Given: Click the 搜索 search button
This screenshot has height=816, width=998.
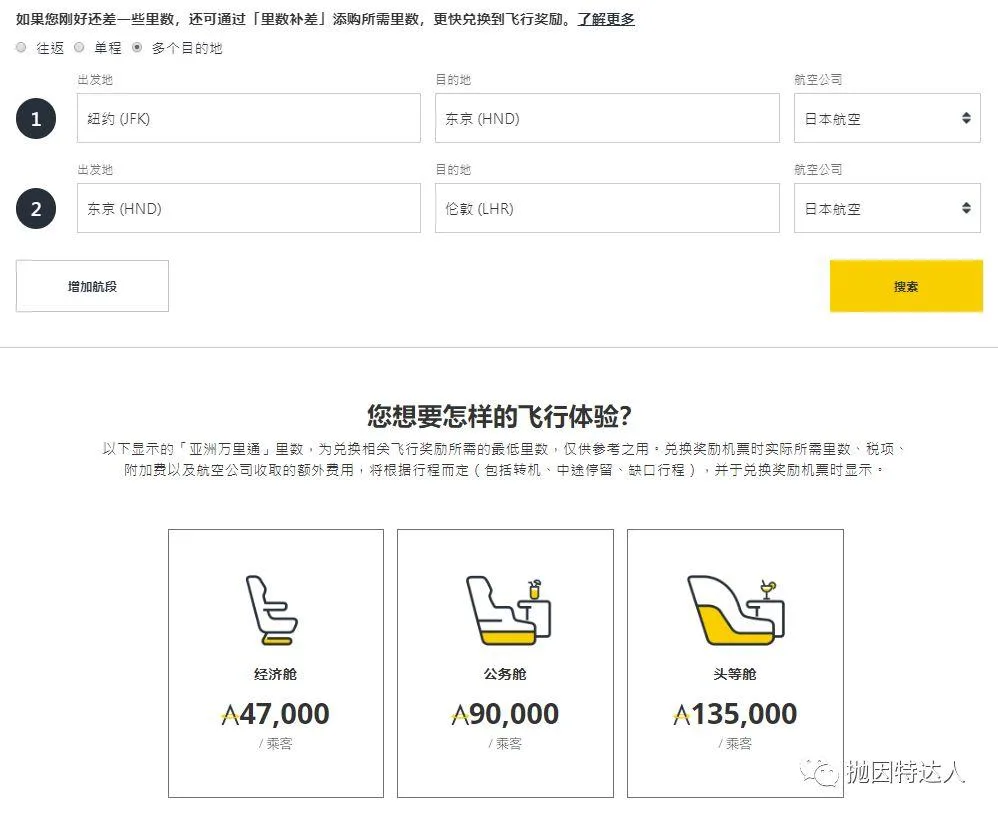Looking at the screenshot, I should (x=906, y=285).
